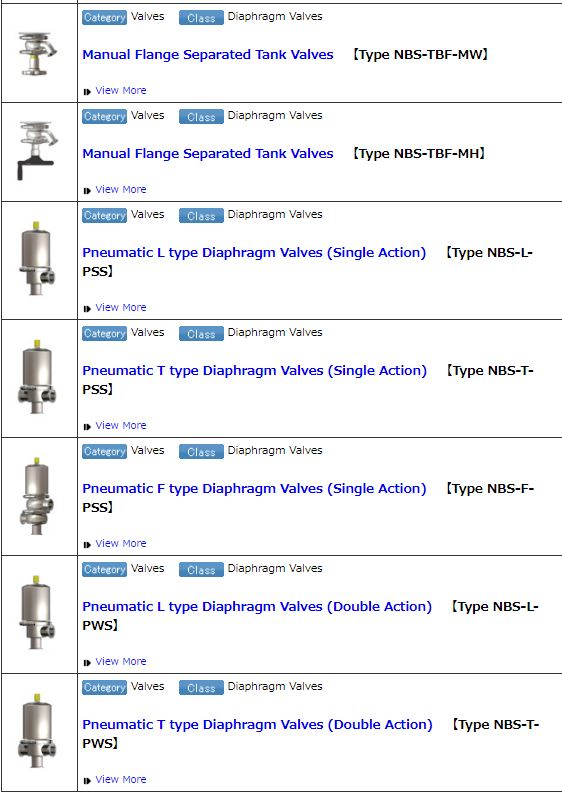Open Manual Flange Separated Tank Valves NBS-TBF-MH link
The width and height of the screenshot is (562, 792).
tap(208, 154)
